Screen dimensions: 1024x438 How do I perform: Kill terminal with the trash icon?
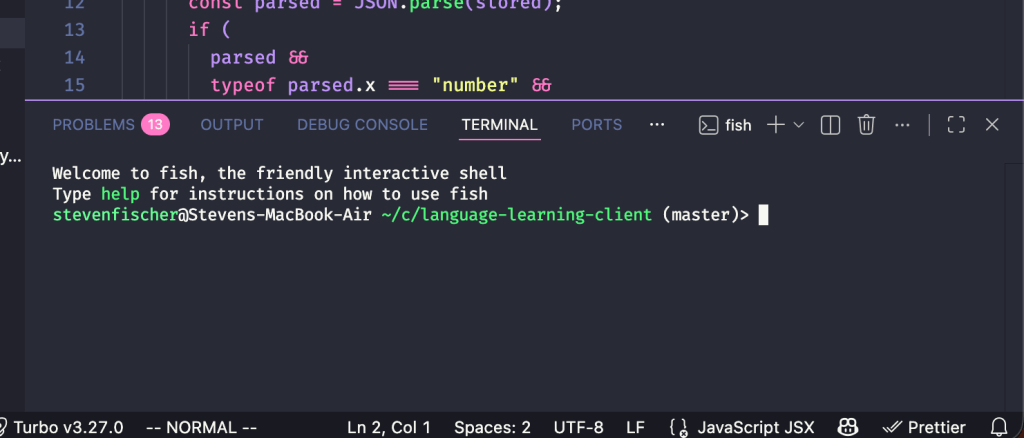(866, 125)
